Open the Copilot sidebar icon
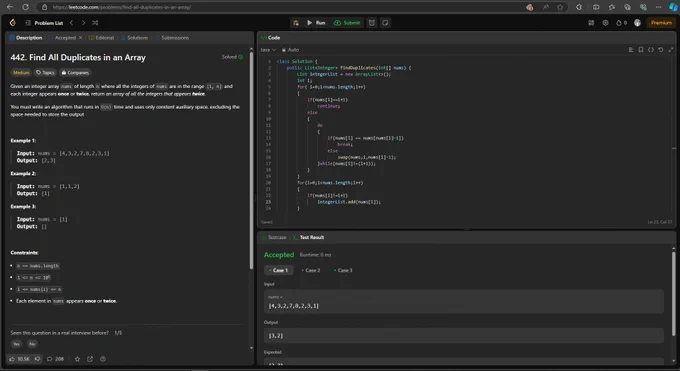Image resolution: width=680 pixels, height=371 pixels. pos(673,7)
